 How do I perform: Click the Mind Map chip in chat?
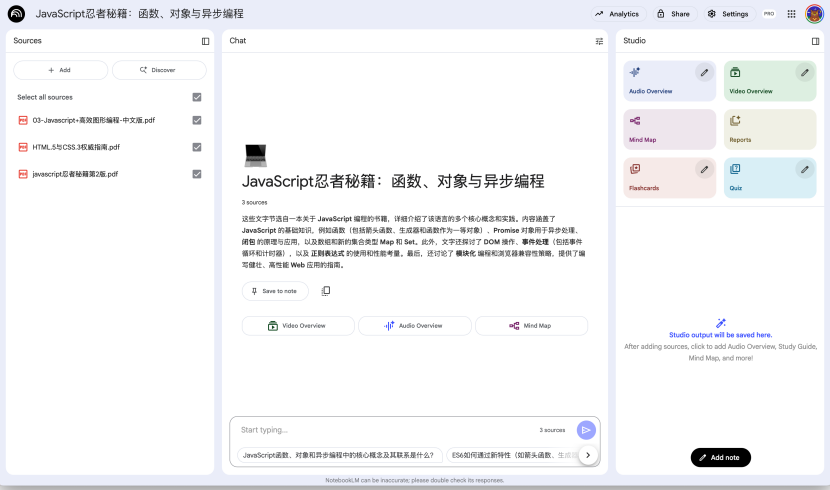[531, 326]
